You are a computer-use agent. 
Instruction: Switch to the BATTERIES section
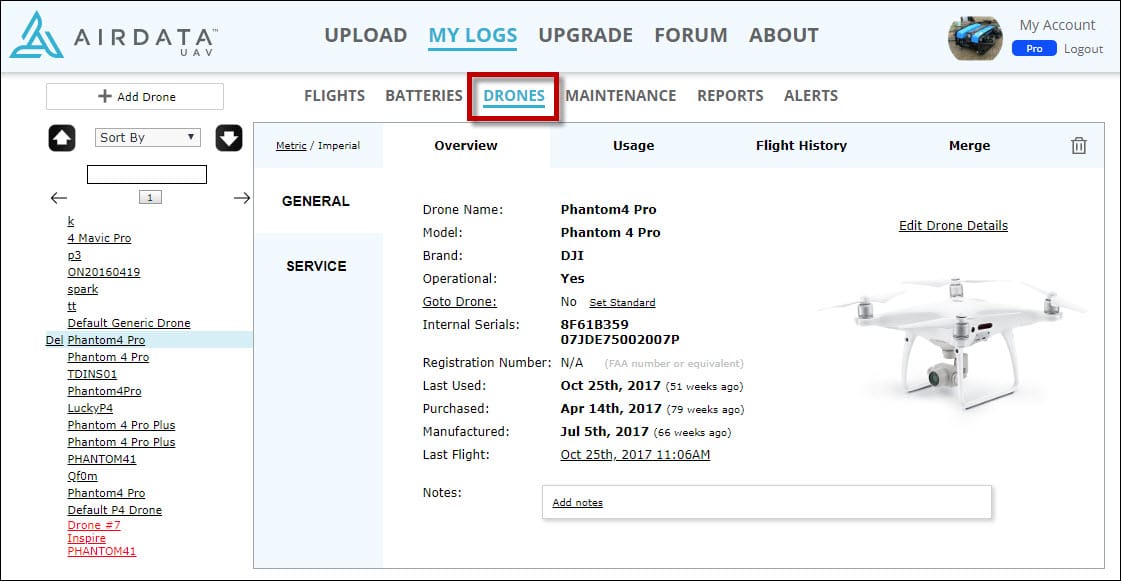point(424,96)
